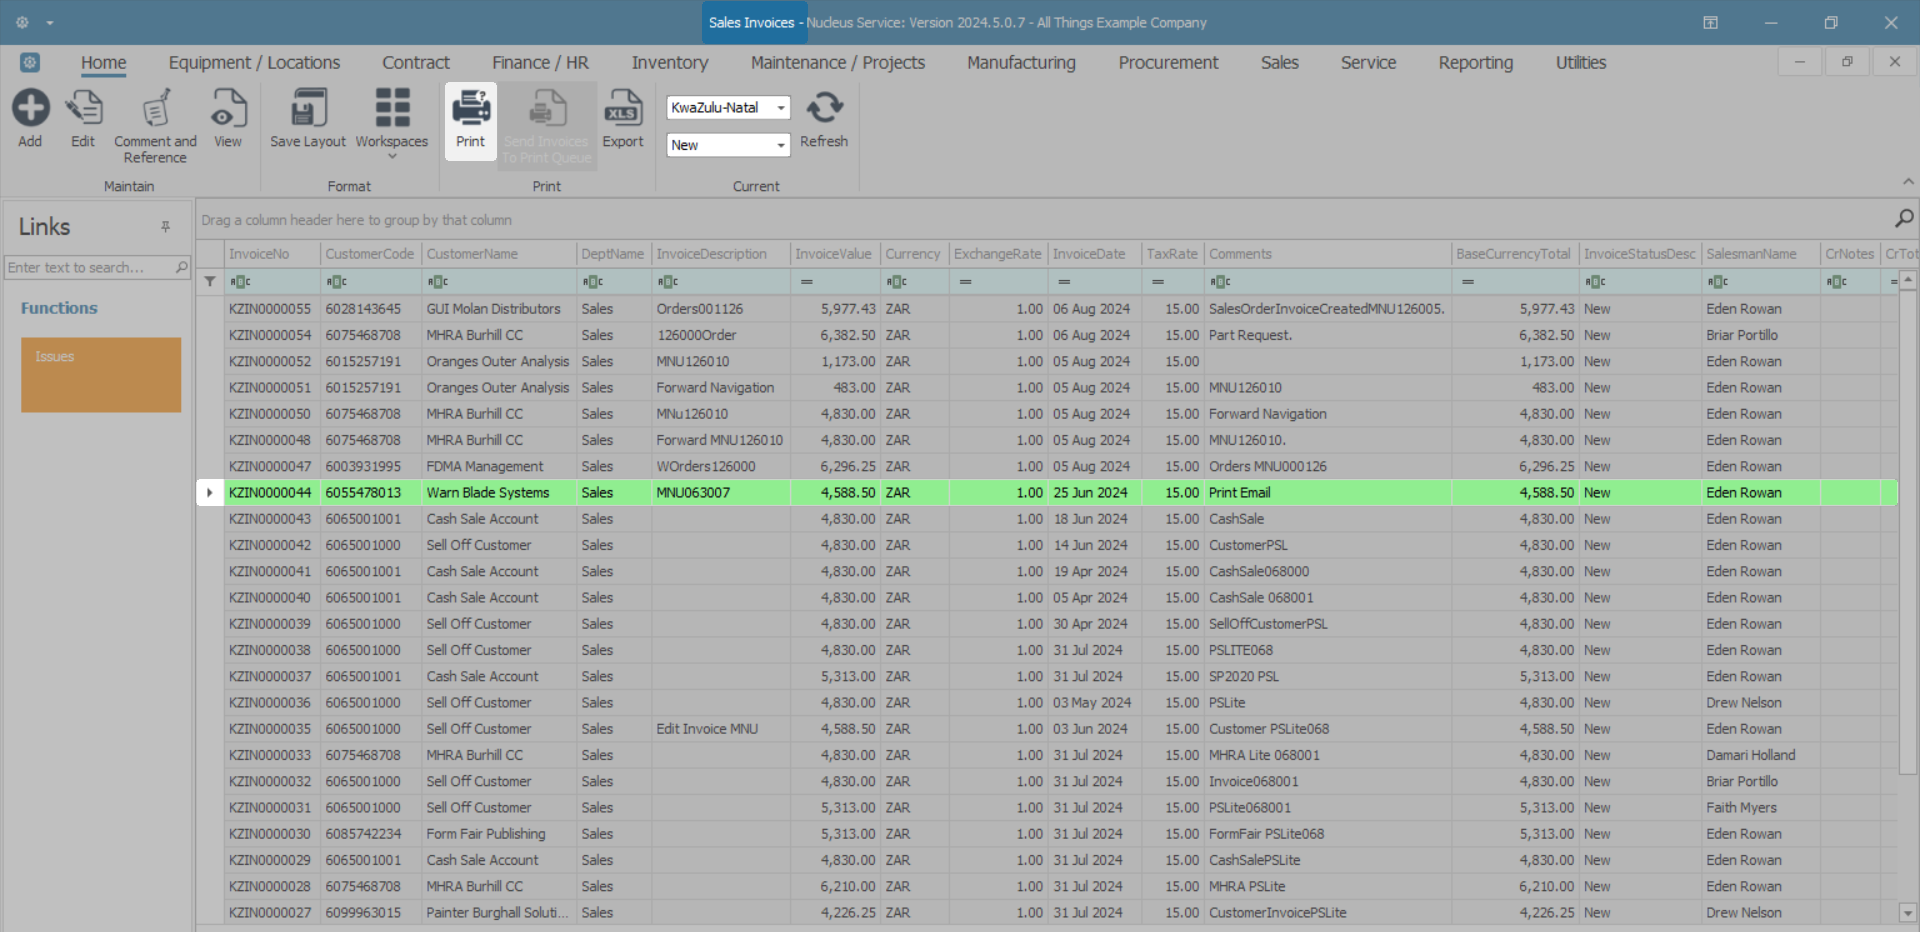Click the Add invoice icon

pyautogui.click(x=30, y=108)
